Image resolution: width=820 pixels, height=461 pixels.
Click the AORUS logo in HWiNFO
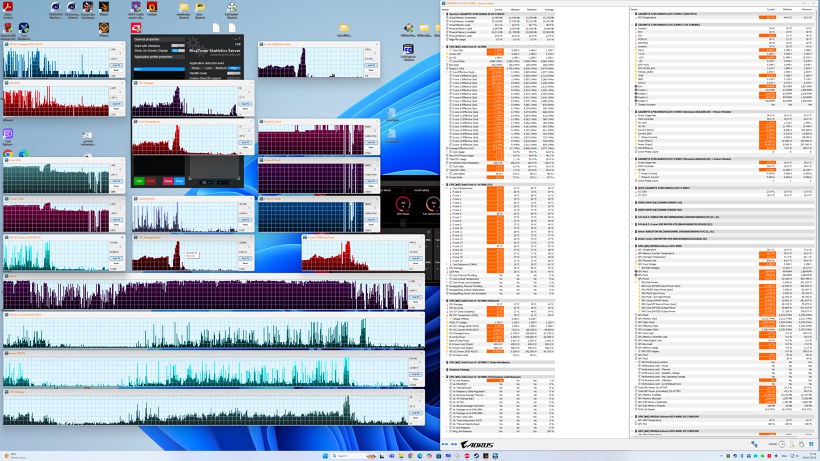pyautogui.click(x=475, y=444)
